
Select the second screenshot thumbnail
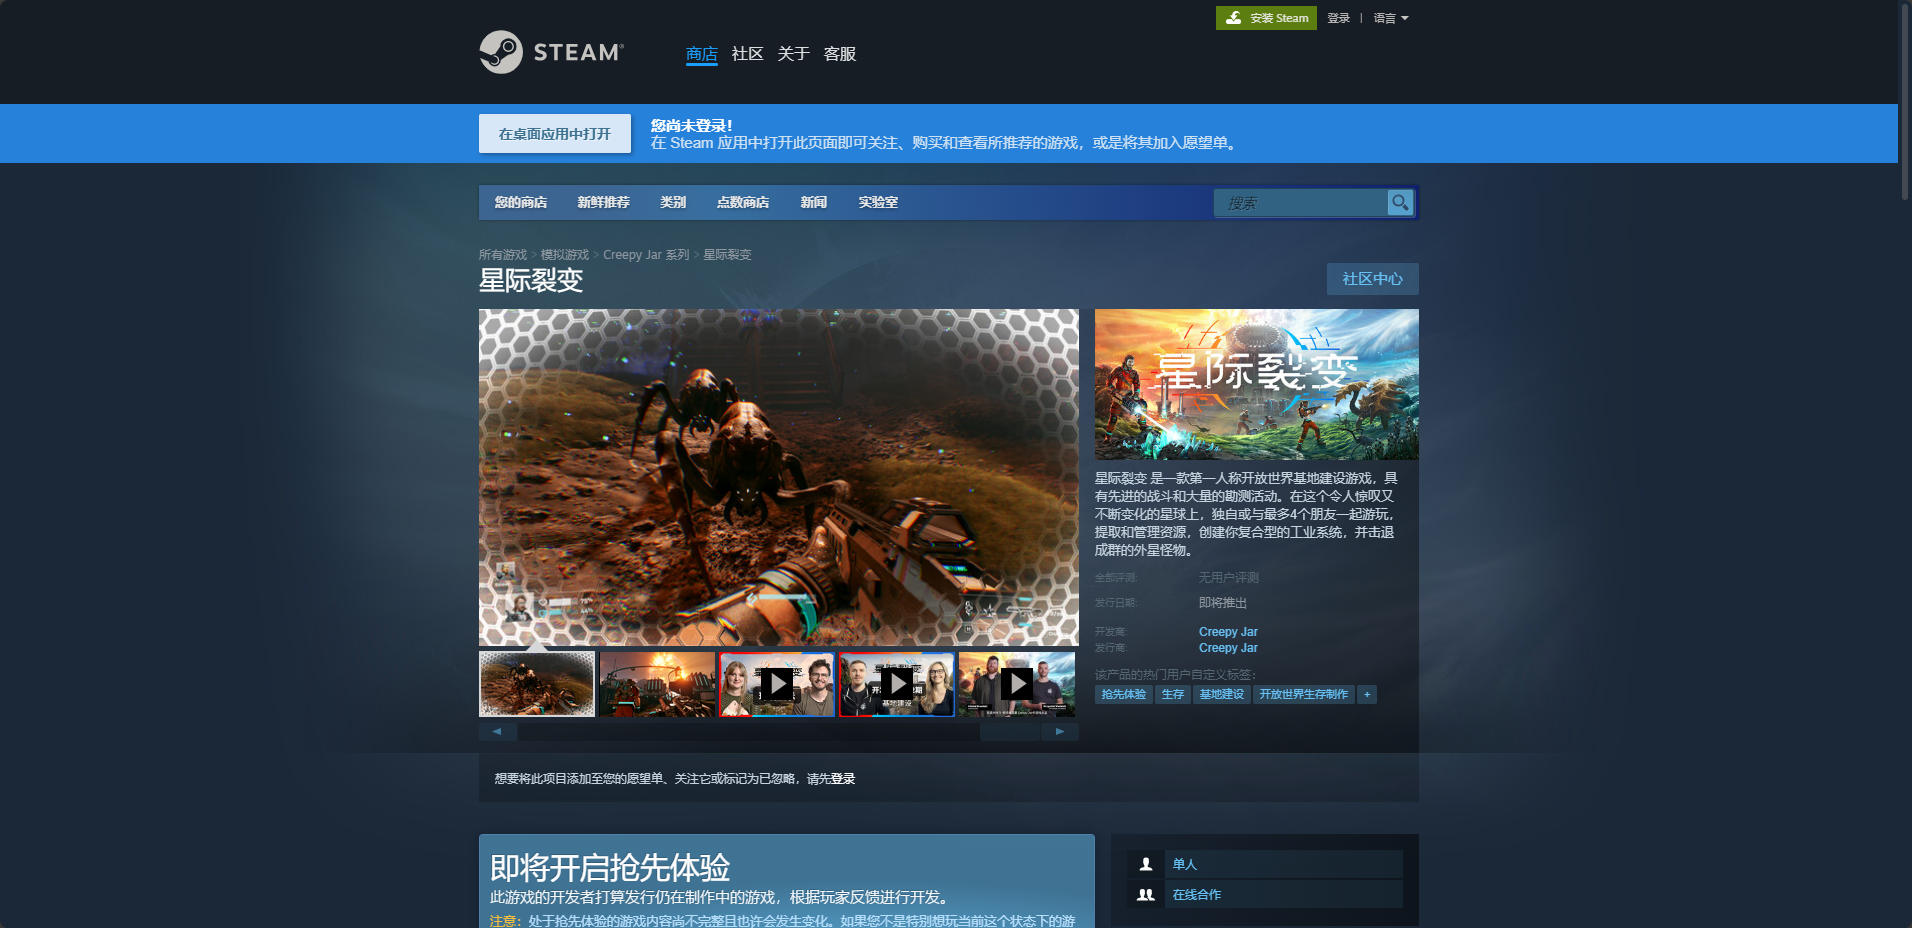[657, 684]
